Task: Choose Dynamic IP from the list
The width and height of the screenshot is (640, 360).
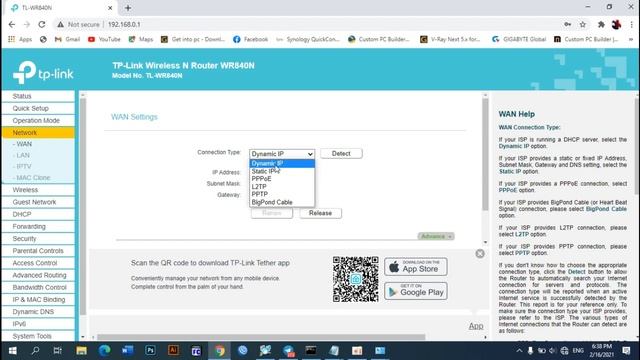Action: [282, 163]
